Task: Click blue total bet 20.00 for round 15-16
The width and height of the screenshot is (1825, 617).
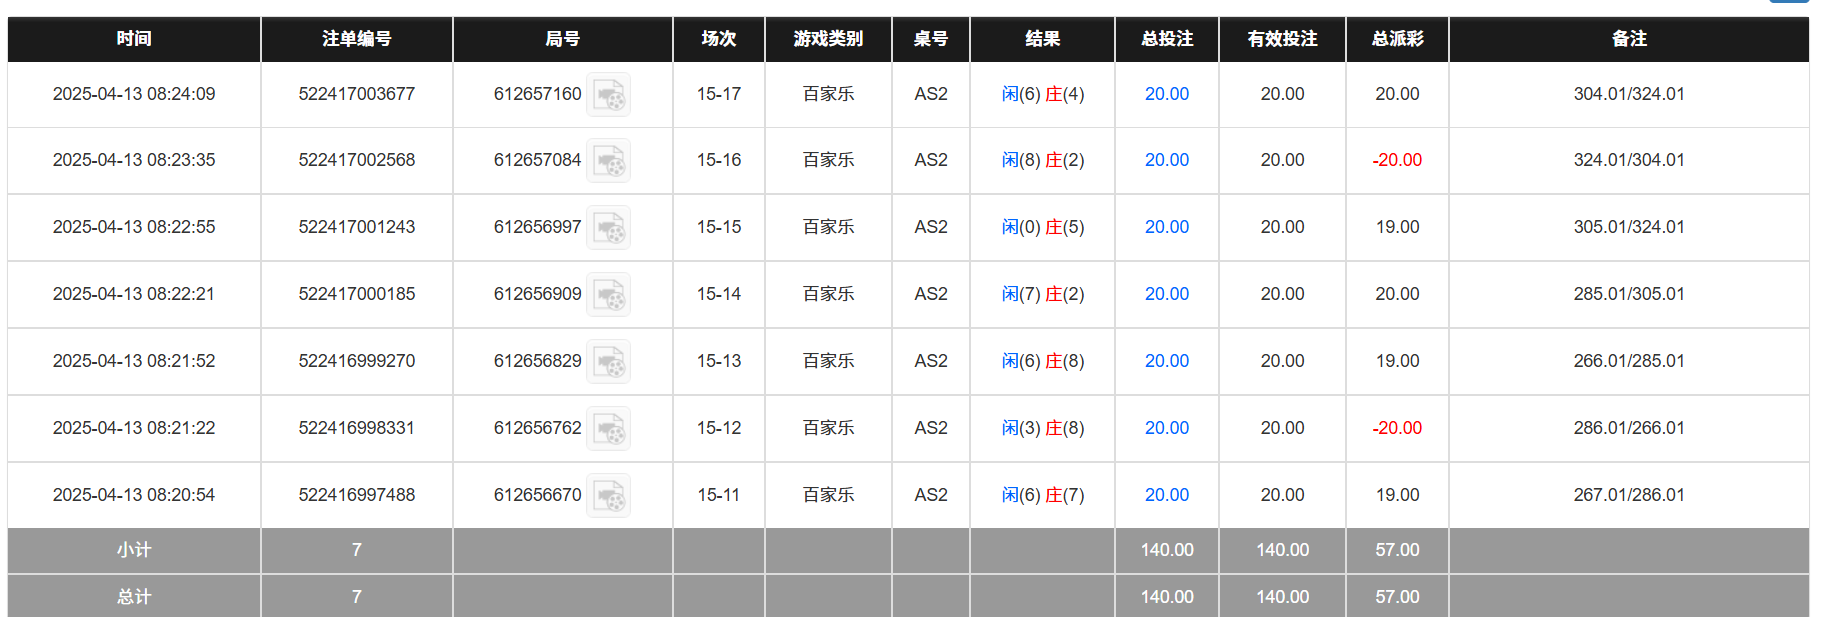Action: [1165, 161]
